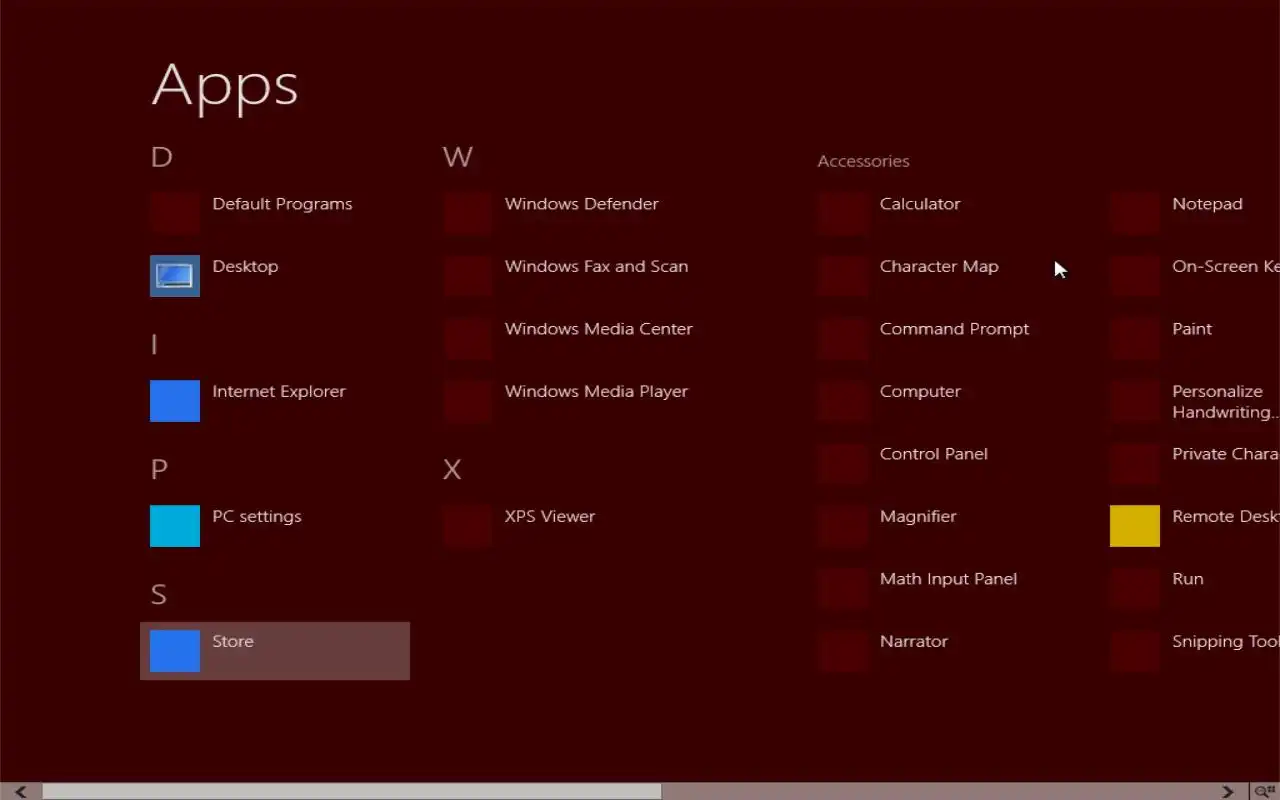This screenshot has width=1280, height=800.
Task: Open Math Input Panel label
Action: point(948,579)
